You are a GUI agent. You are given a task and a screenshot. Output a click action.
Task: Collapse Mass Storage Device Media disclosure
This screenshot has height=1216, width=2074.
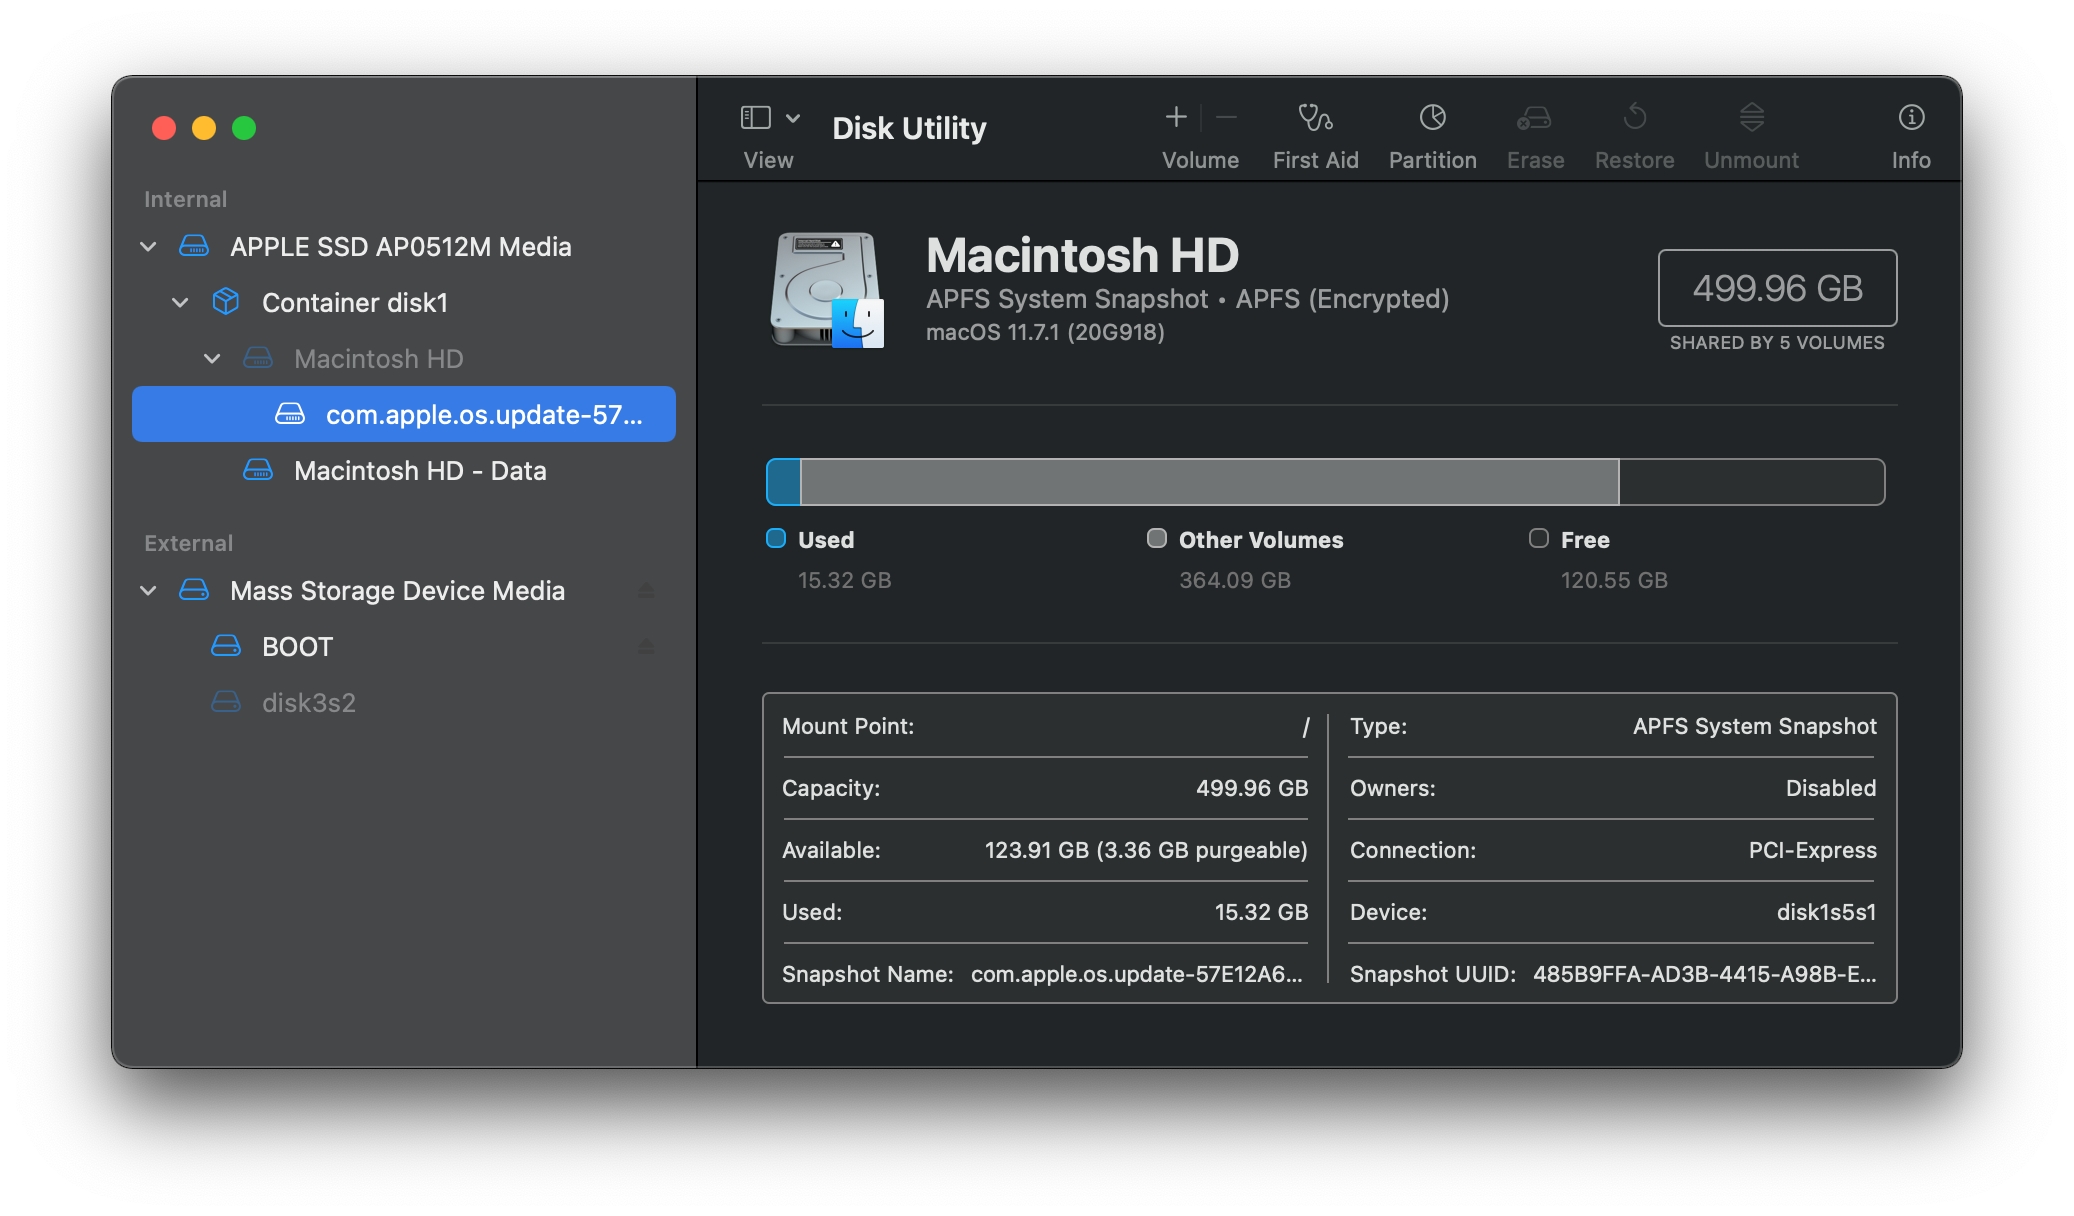click(148, 591)
